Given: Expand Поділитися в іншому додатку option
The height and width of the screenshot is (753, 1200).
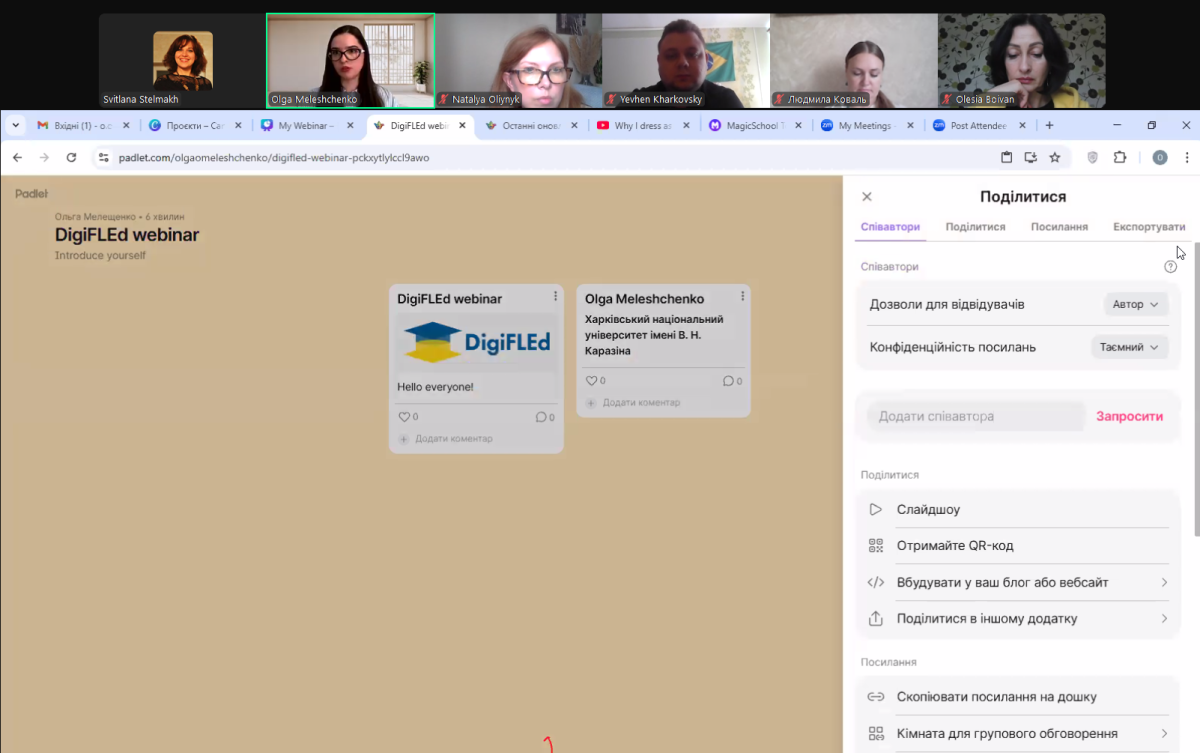Looking at the screenshot, I should tap(1017, 619).
